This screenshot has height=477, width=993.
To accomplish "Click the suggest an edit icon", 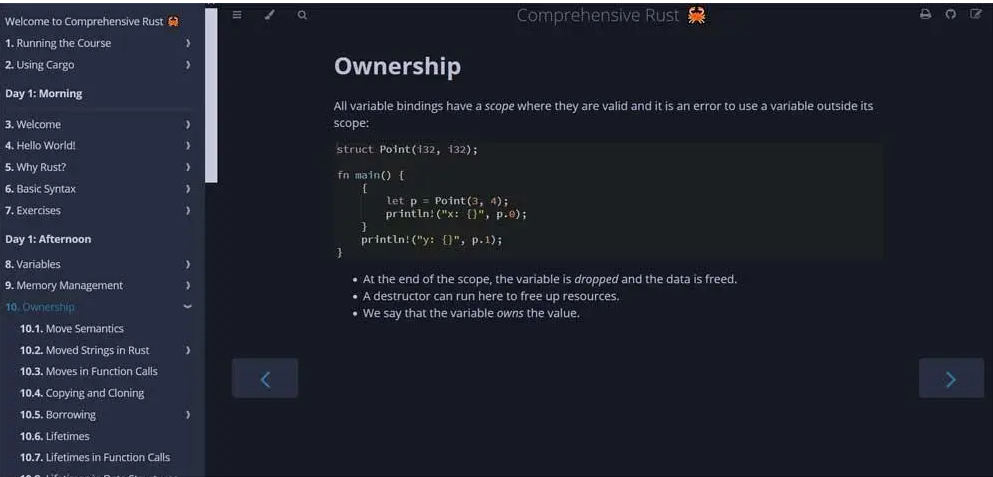I will [976, 15].
